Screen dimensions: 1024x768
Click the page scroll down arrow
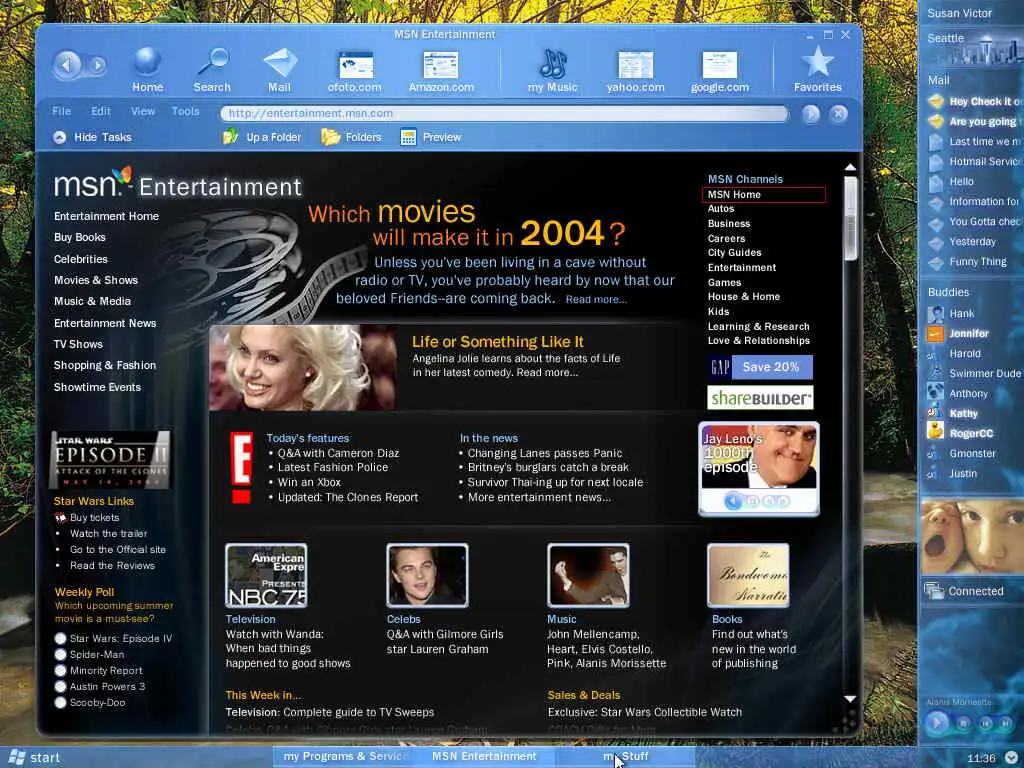click(x=850, y=699)
